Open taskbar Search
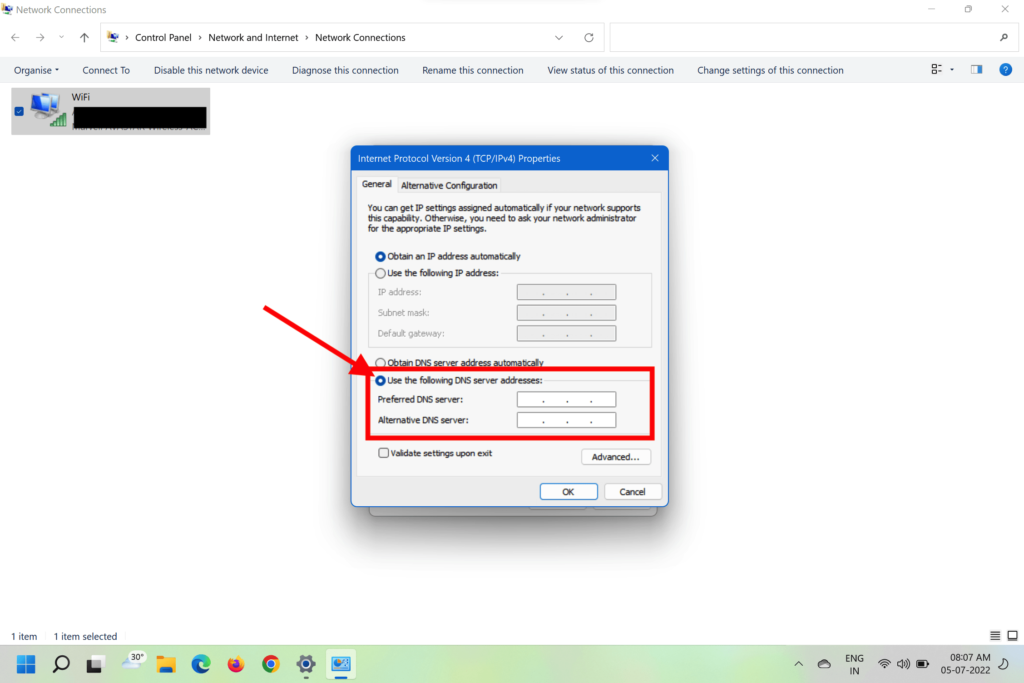 pyautogui.click(x=61, y=665)
